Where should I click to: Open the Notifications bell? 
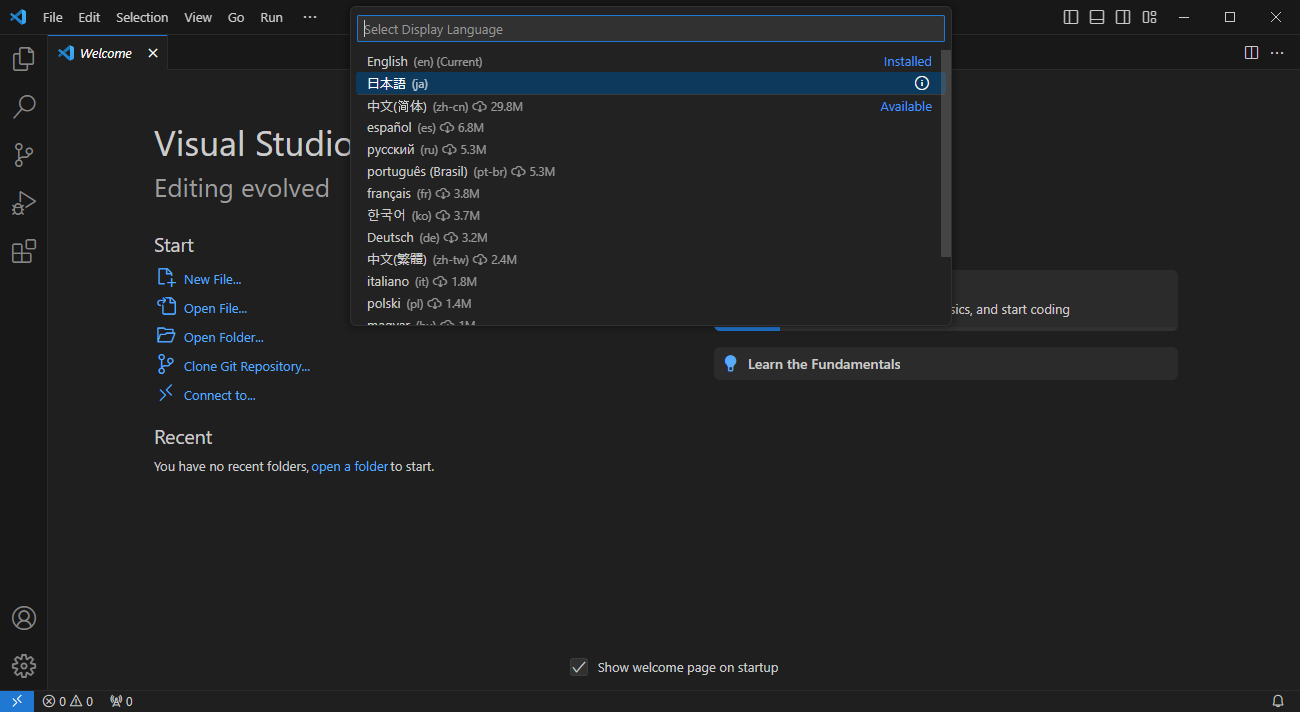click(x=1277, y=700)
